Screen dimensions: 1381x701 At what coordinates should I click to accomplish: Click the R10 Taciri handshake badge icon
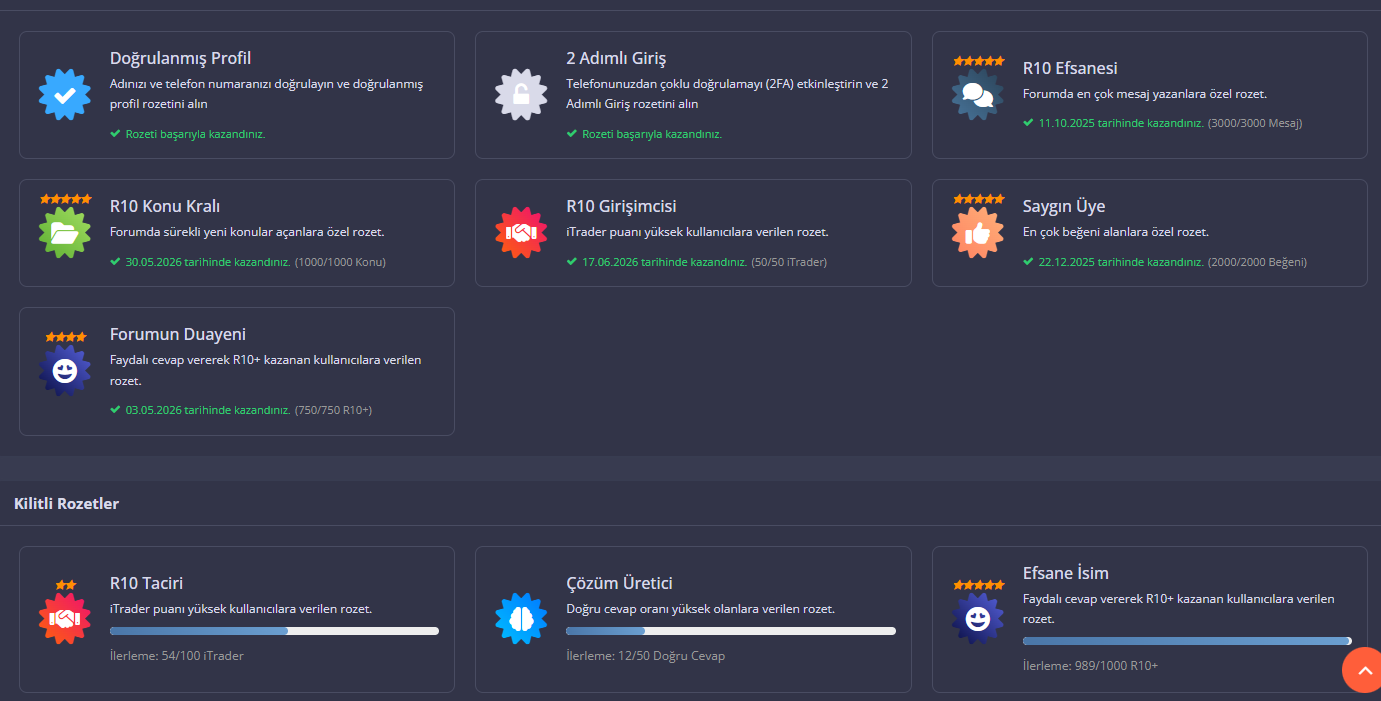65,619
